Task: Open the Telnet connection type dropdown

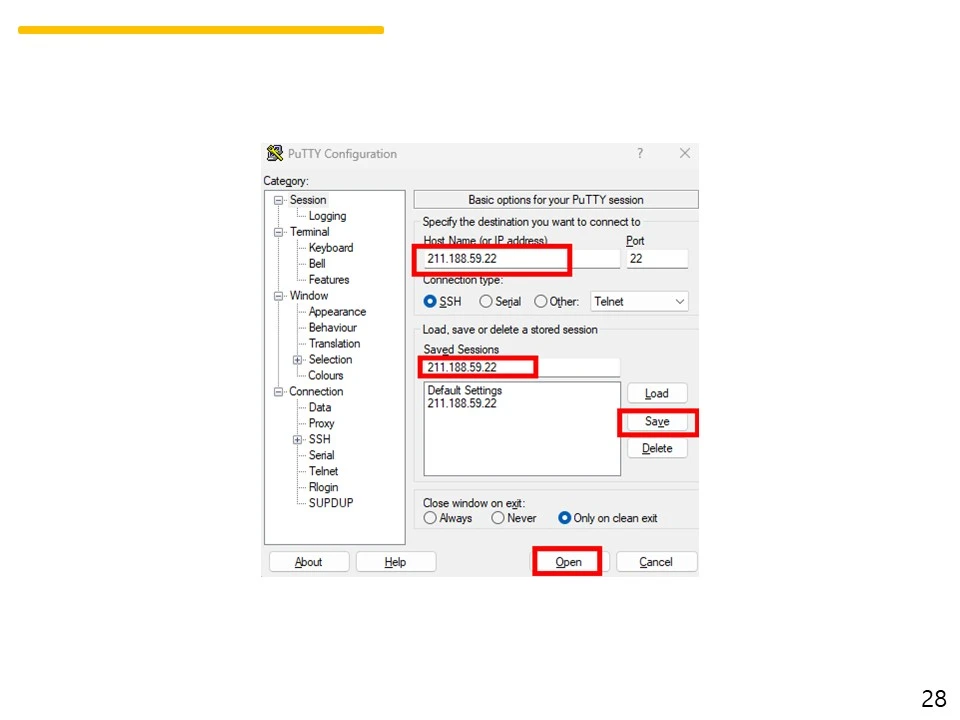Action: [x=639, y=301]
